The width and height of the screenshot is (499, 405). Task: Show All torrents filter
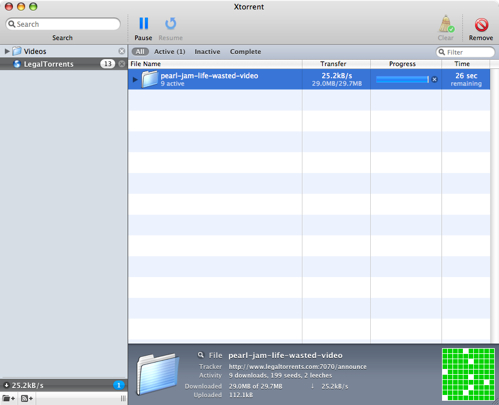[x=140, y=52]
